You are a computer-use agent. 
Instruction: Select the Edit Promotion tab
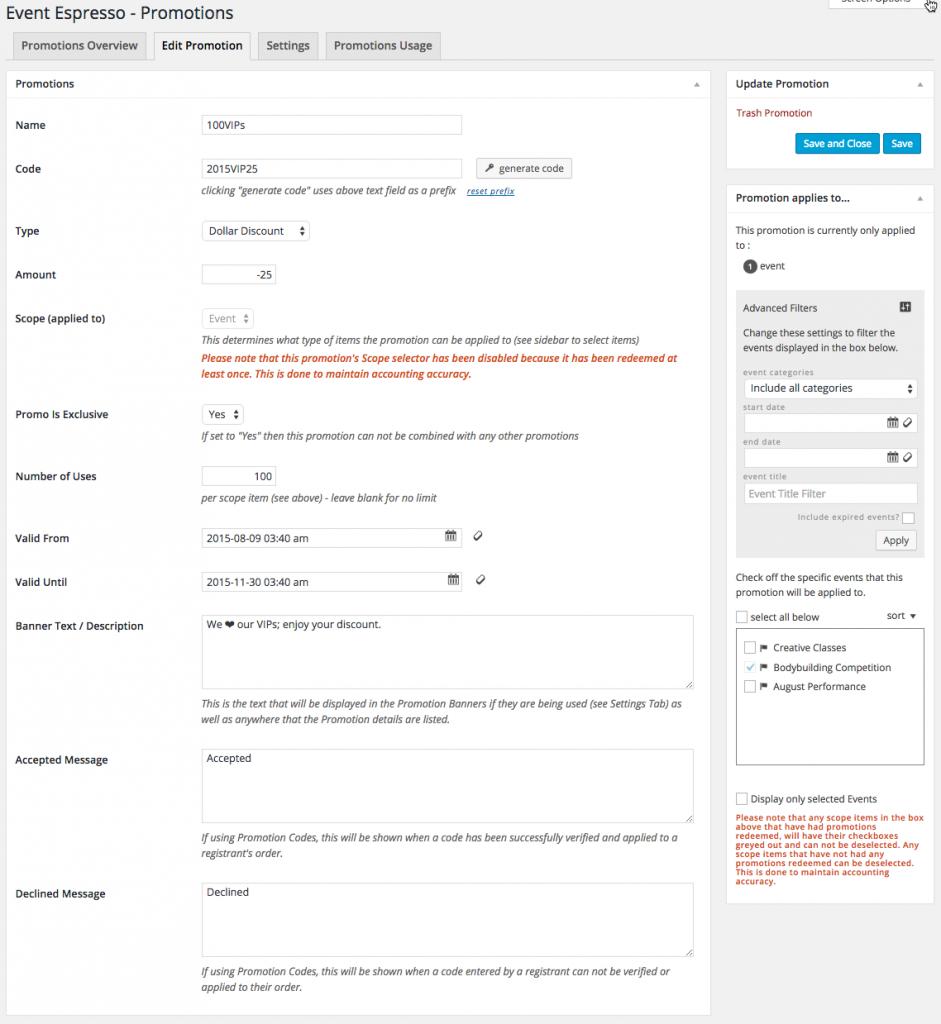click(202, 46)
